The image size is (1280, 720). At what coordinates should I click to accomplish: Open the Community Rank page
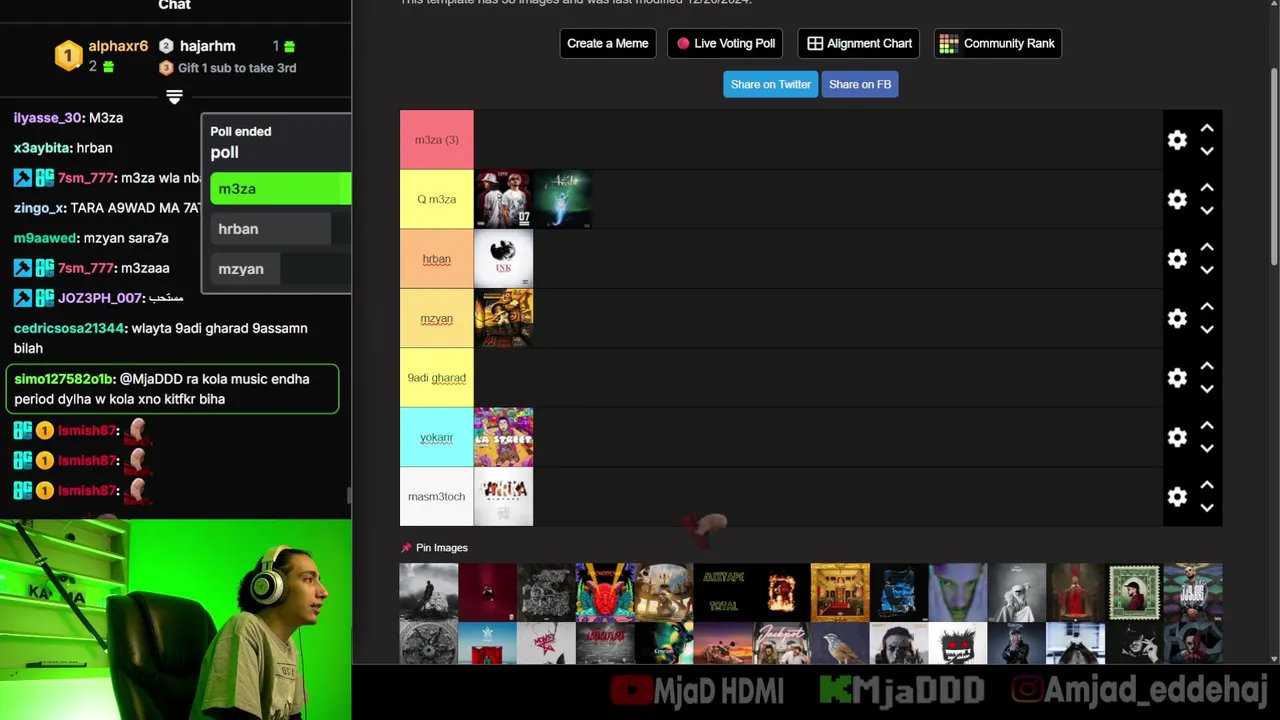[x=998, y=43]
